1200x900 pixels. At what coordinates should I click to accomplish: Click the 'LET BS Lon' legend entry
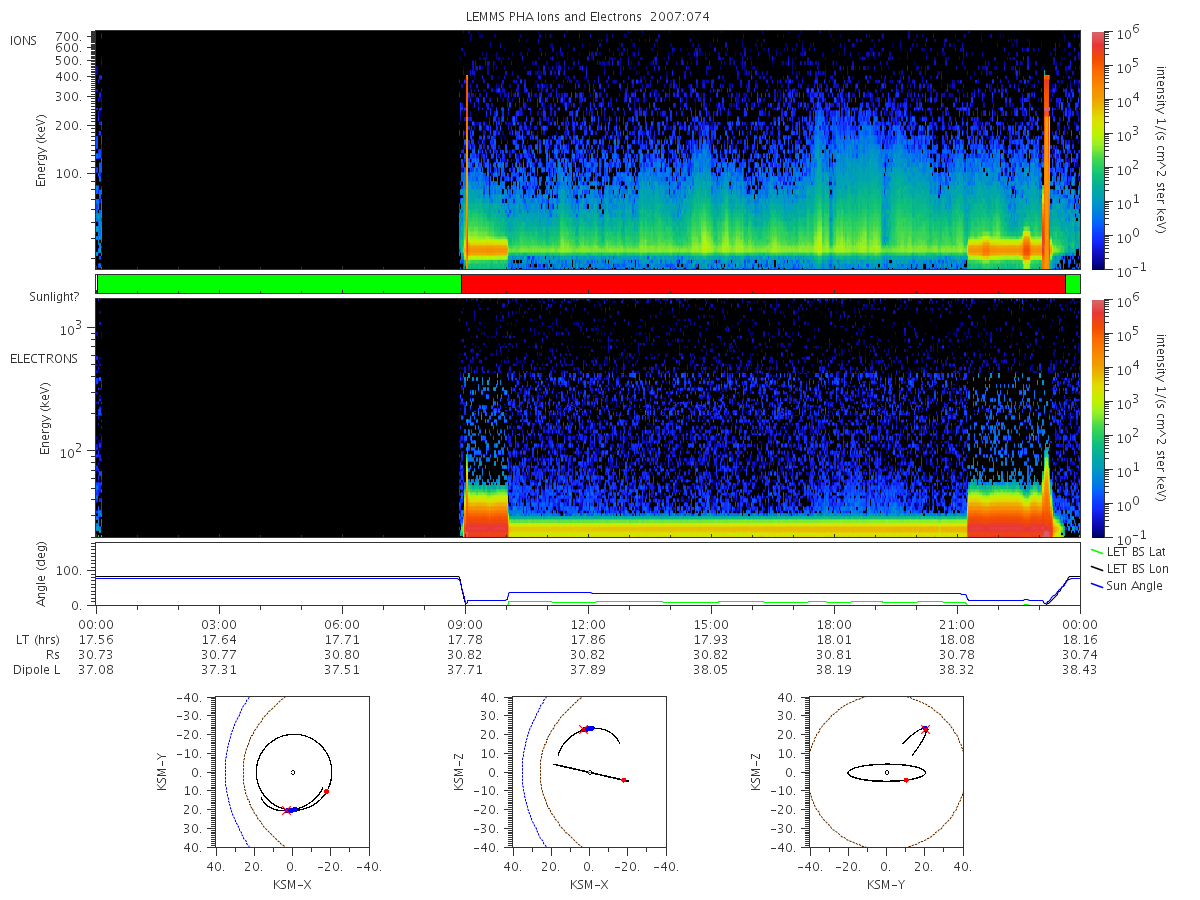click(x=1128, y=568)
